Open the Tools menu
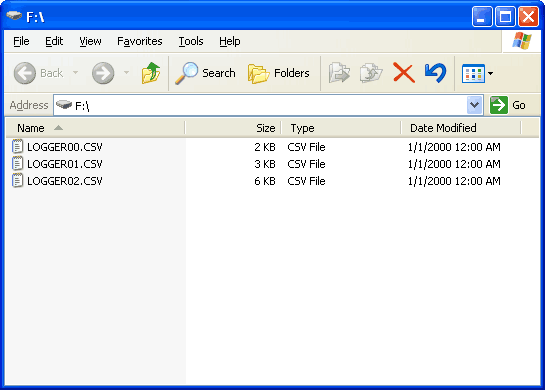The image size is (545, 390). [x=191, y=41]
